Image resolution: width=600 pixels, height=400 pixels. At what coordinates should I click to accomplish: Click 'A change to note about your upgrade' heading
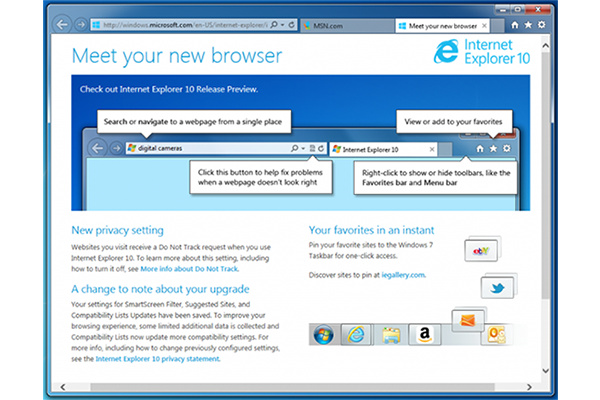tap(160, 289)
